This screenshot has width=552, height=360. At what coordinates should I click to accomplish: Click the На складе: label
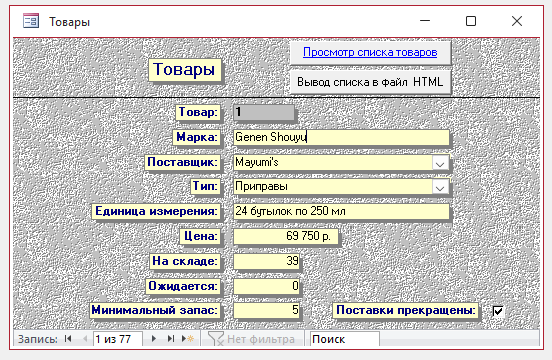point(185,261)
